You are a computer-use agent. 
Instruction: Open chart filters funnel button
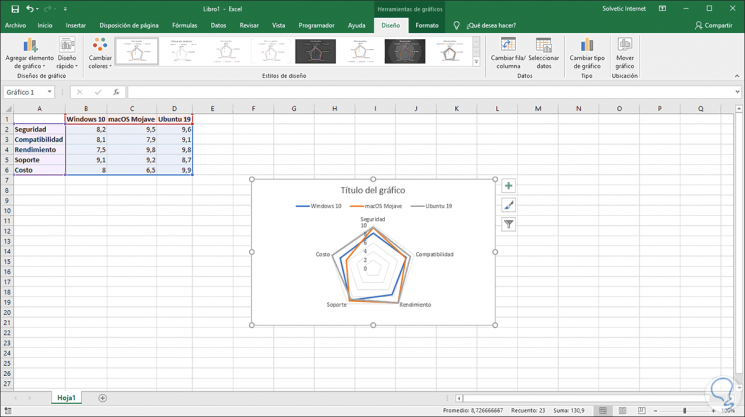pyautogui.click(x=508, y=224)
